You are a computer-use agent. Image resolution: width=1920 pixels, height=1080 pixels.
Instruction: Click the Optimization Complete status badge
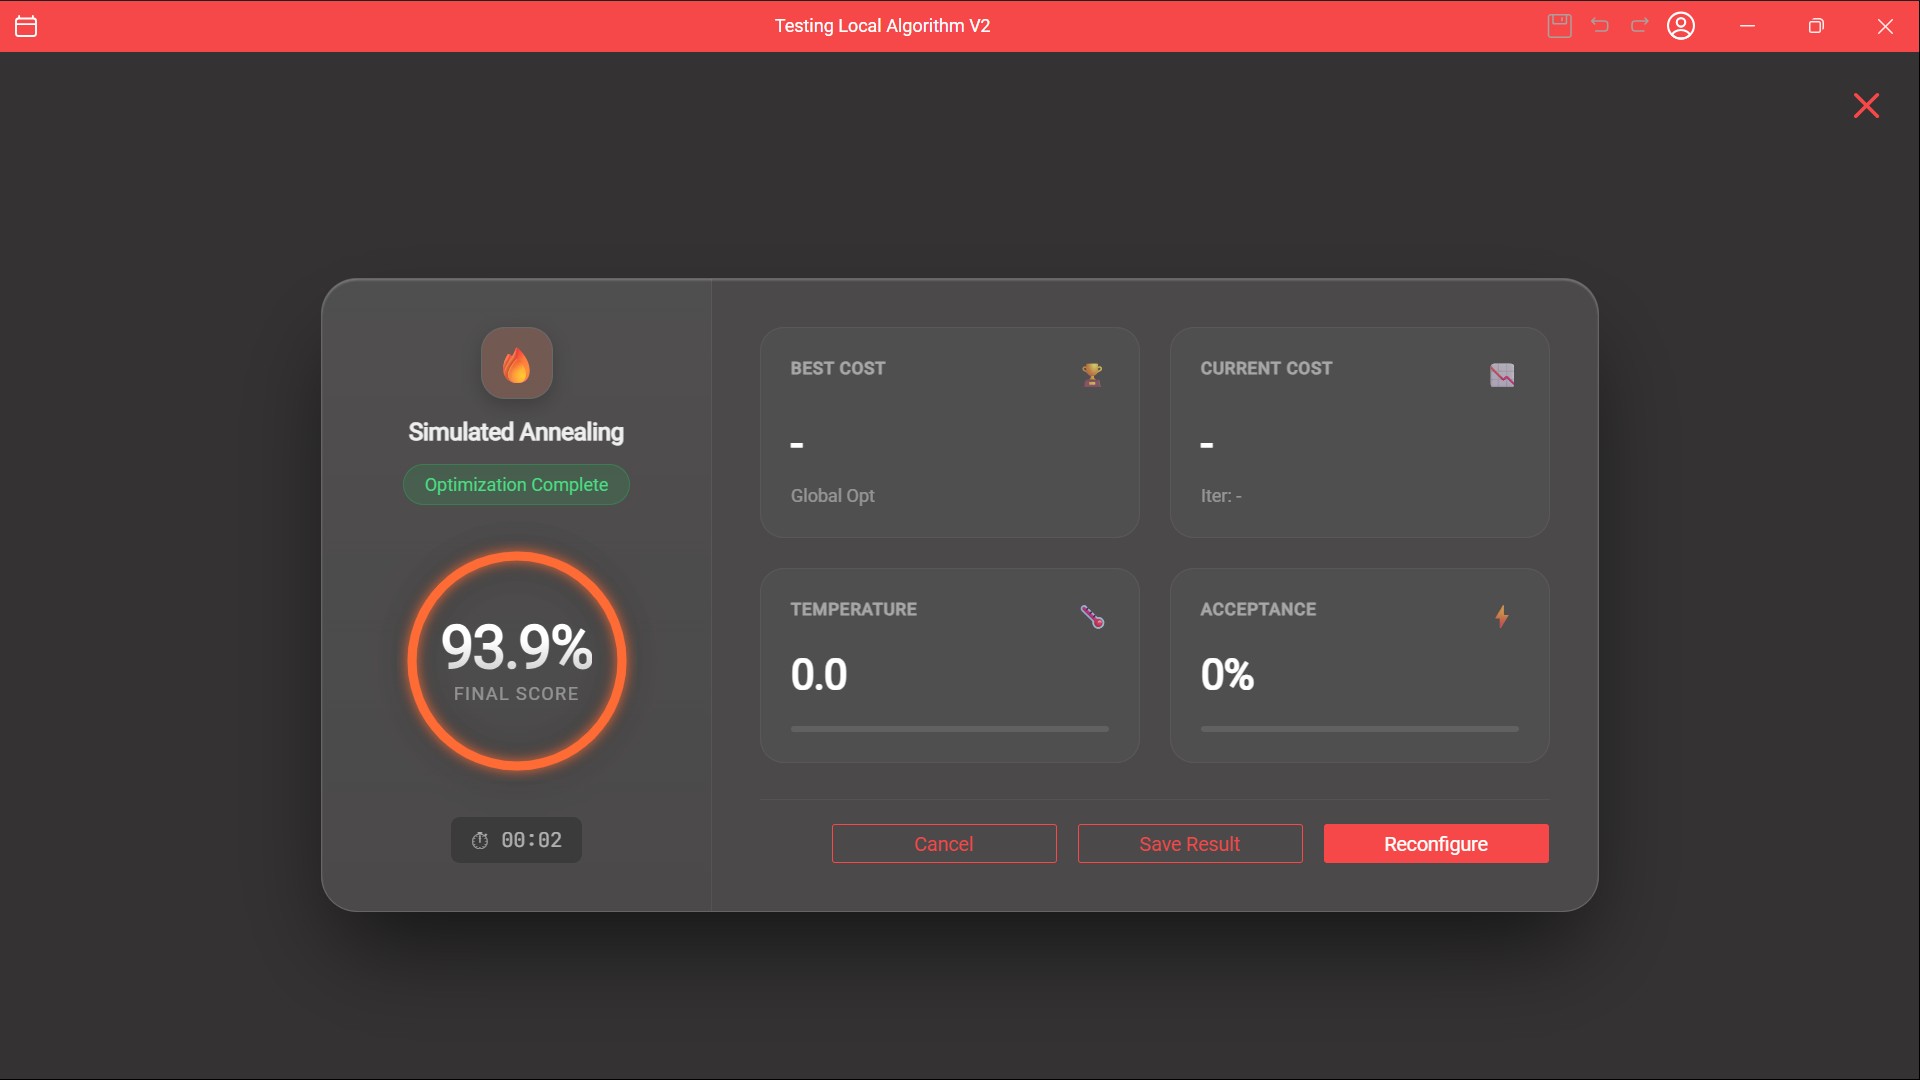click(x=516, y=485)
